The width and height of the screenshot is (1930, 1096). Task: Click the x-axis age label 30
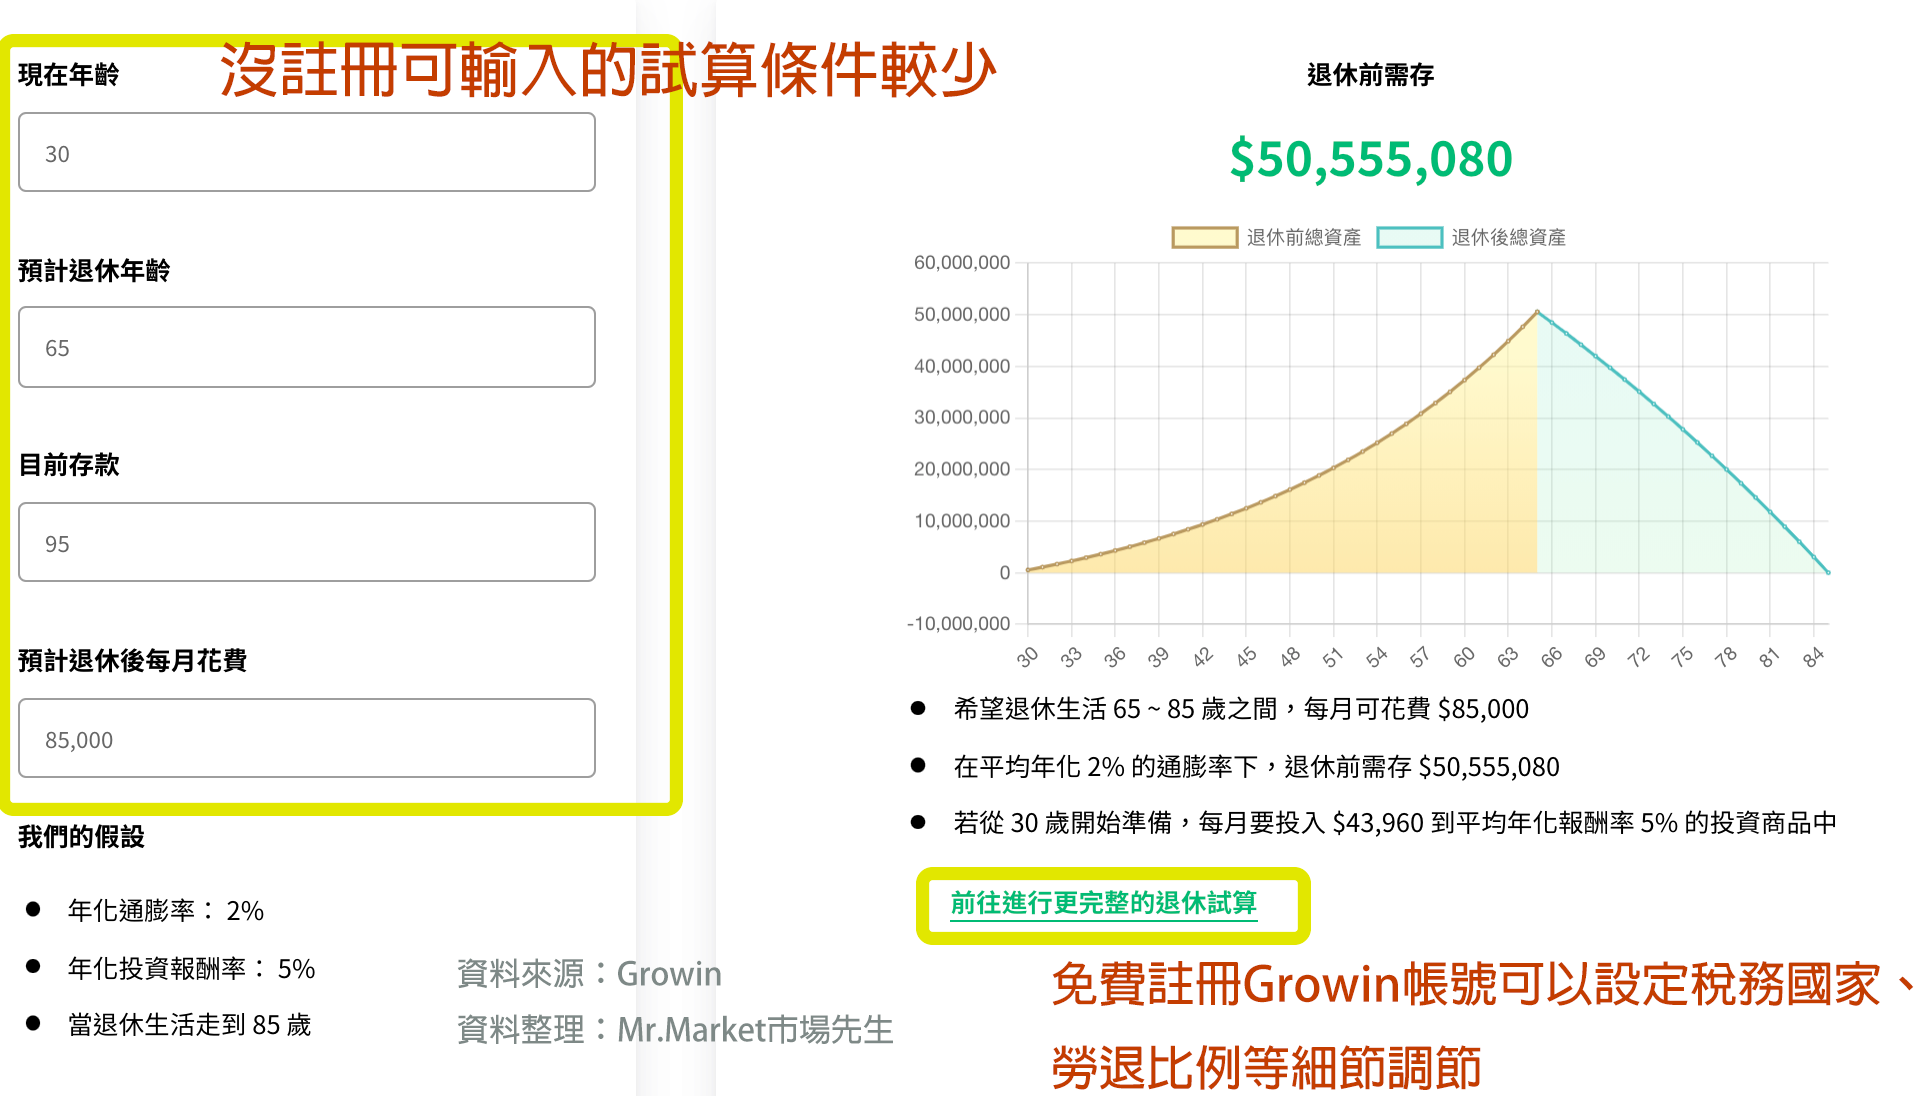coord(1027,657)
